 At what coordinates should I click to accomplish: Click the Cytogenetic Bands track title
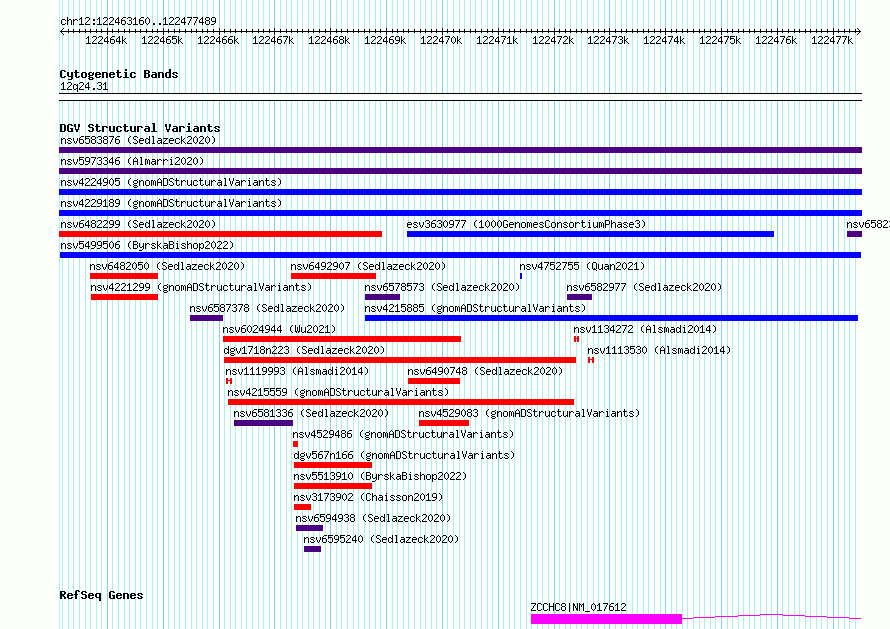tap(119, 74)
